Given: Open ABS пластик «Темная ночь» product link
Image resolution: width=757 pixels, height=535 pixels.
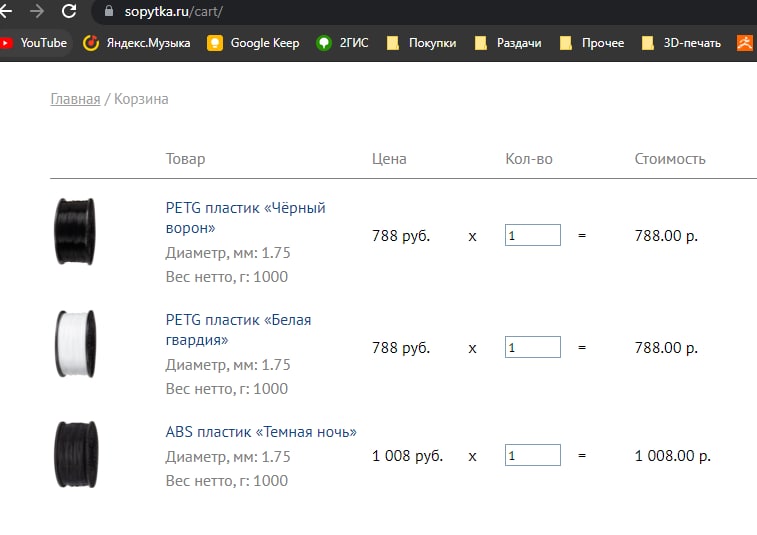Looking at the screenshot, I should point(261,432).
